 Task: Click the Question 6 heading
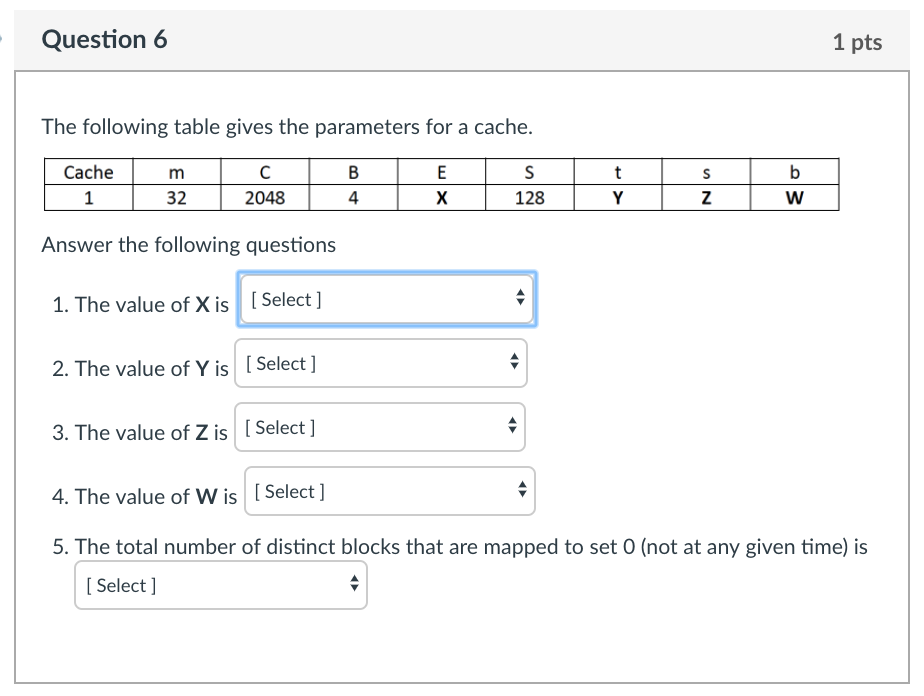tap(105, 40)
